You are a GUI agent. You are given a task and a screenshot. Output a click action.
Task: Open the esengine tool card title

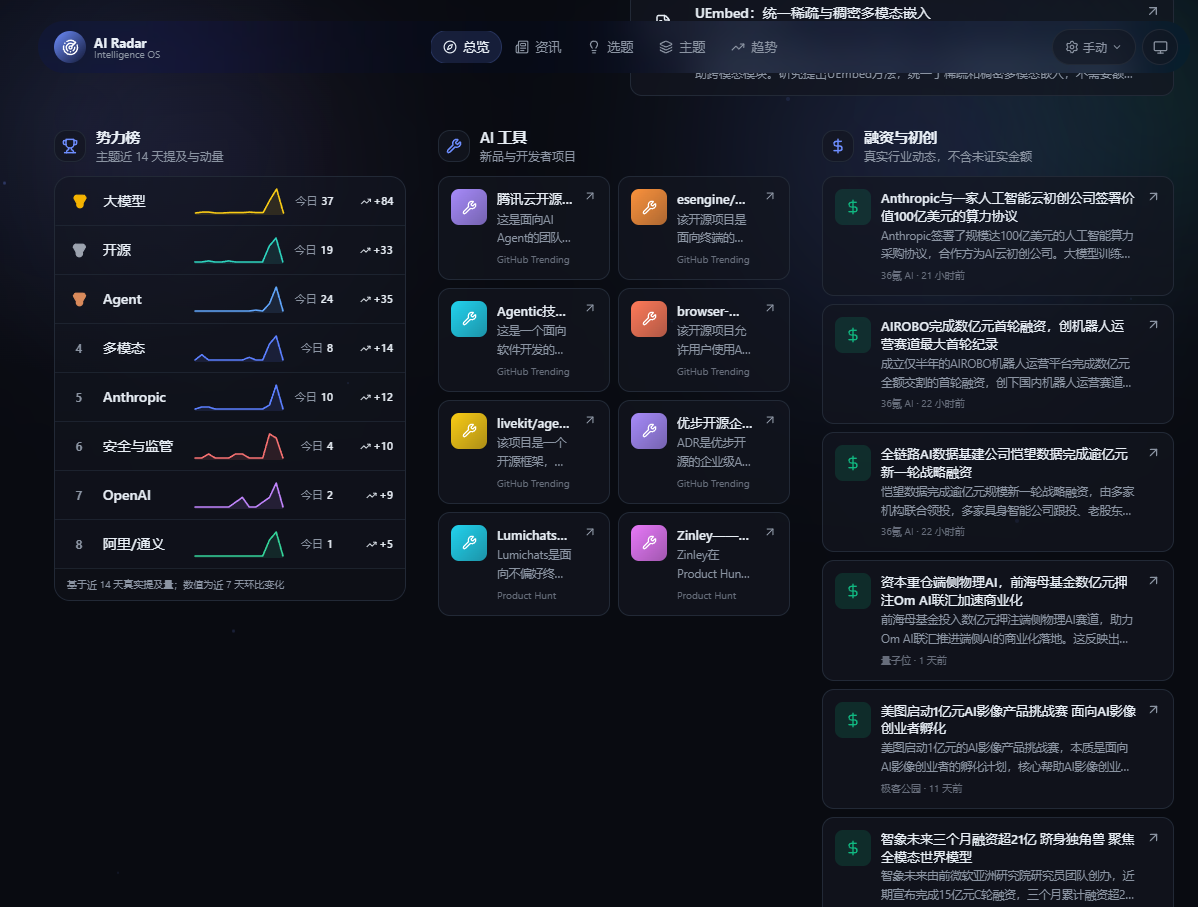711,199
